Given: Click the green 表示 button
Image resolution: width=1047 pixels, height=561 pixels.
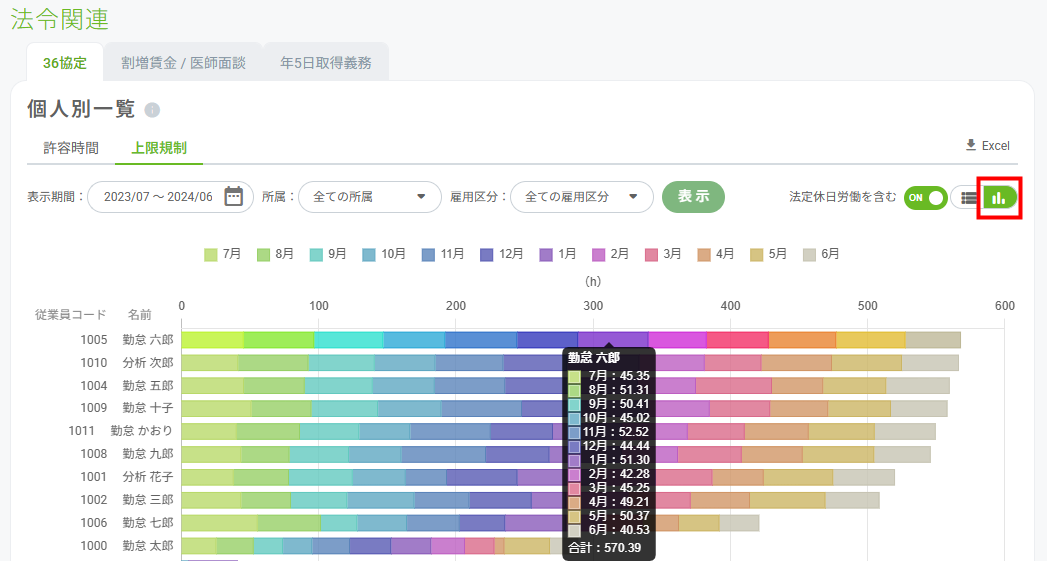Looking at the screenshot, I should 693,196.
